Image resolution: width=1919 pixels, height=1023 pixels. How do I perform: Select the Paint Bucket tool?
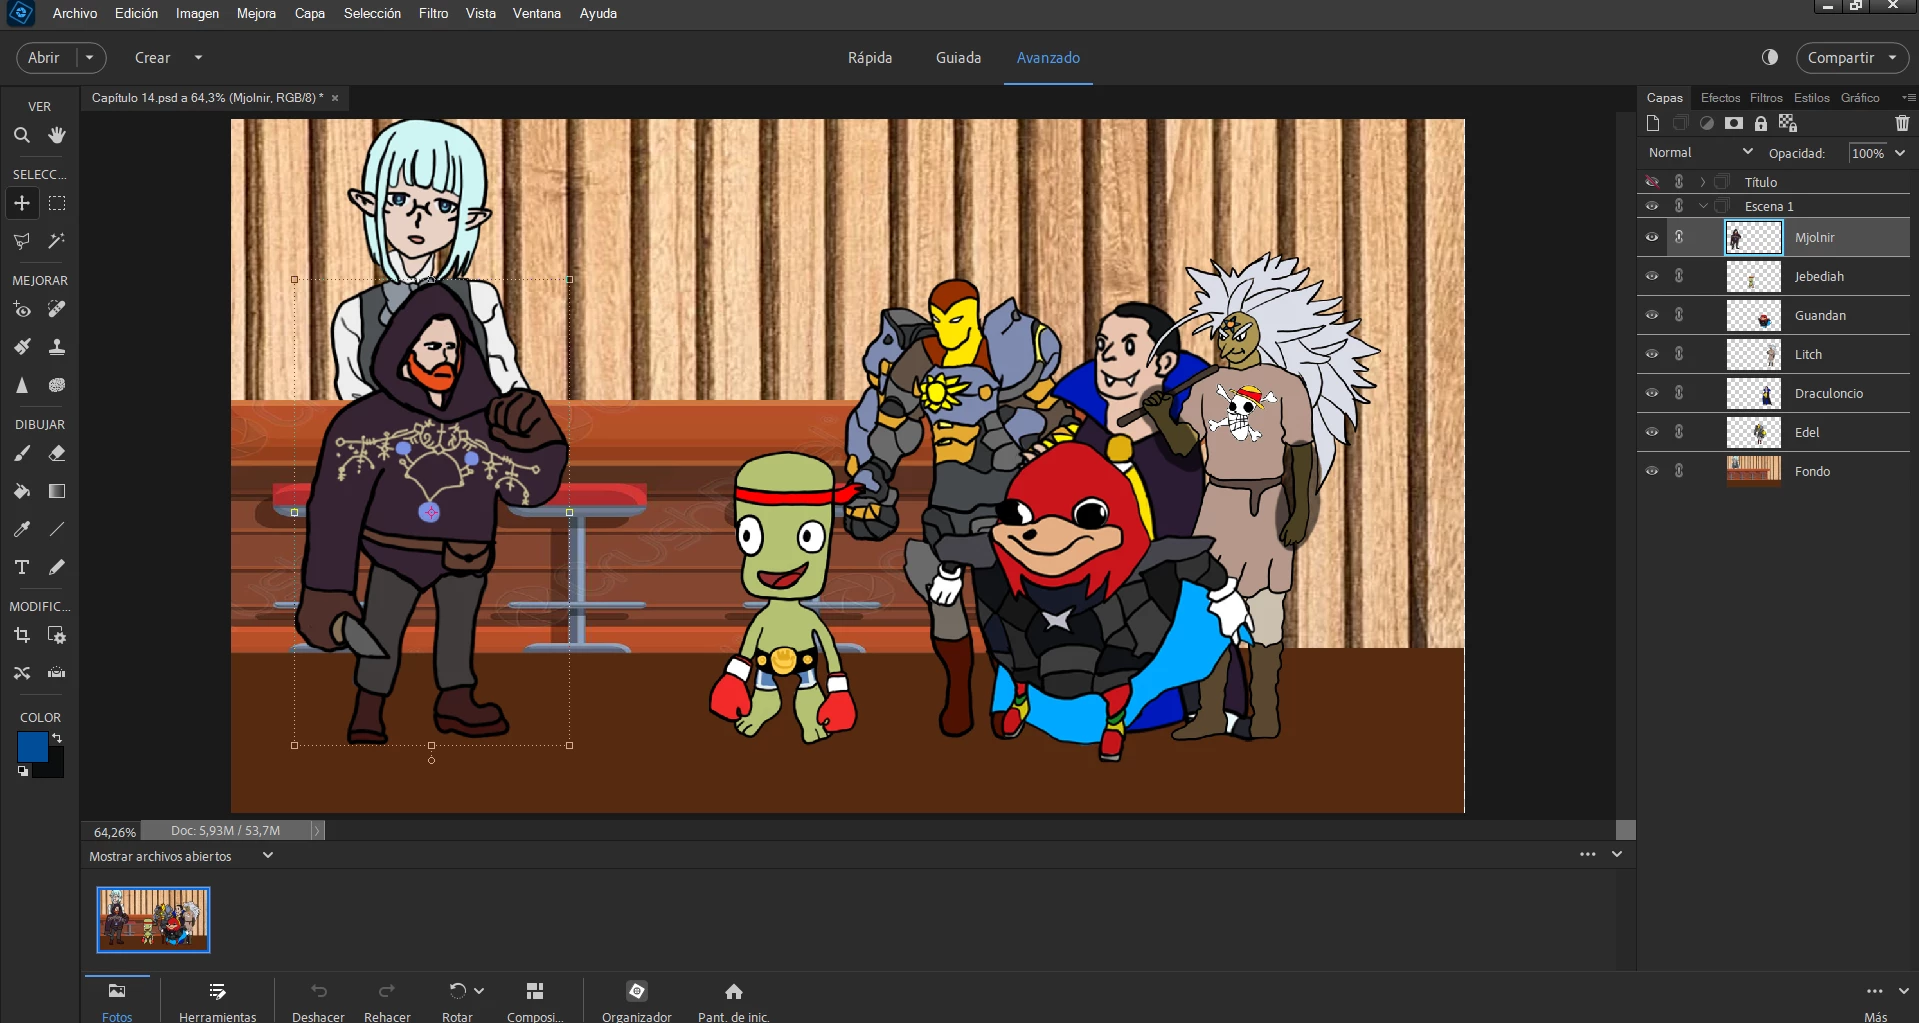click(x=21, y=491)
